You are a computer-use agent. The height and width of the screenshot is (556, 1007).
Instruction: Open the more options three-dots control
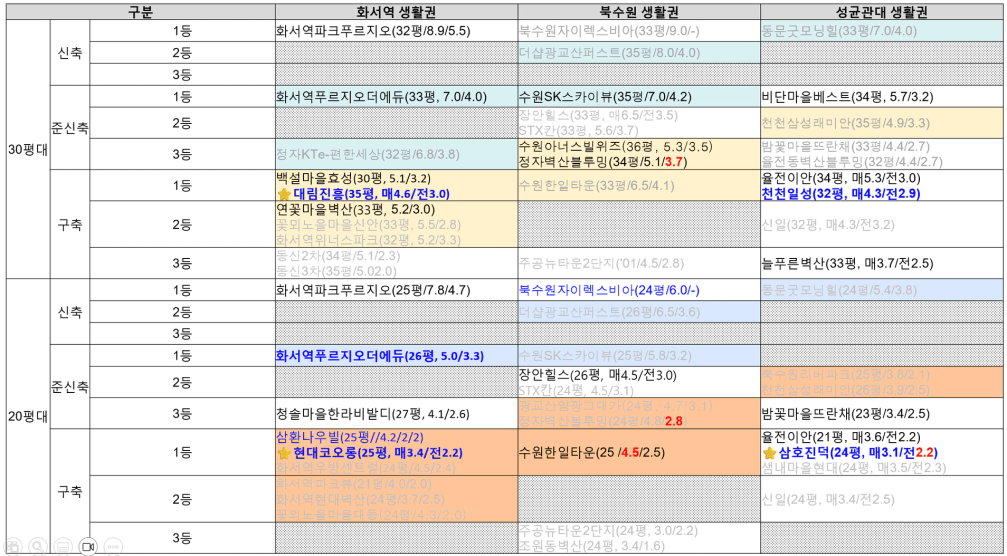tap(112, 546)
